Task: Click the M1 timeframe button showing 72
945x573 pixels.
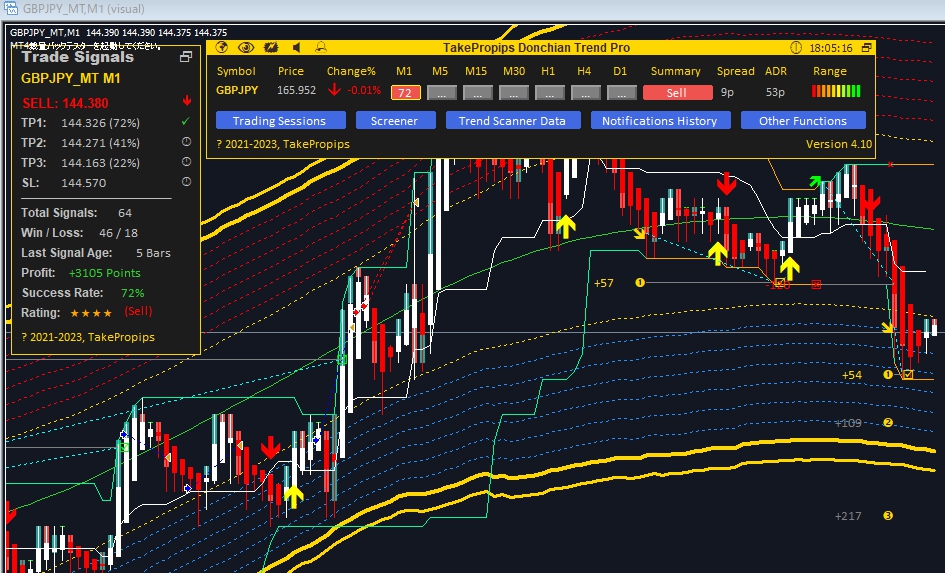Action: click(405, 93)
